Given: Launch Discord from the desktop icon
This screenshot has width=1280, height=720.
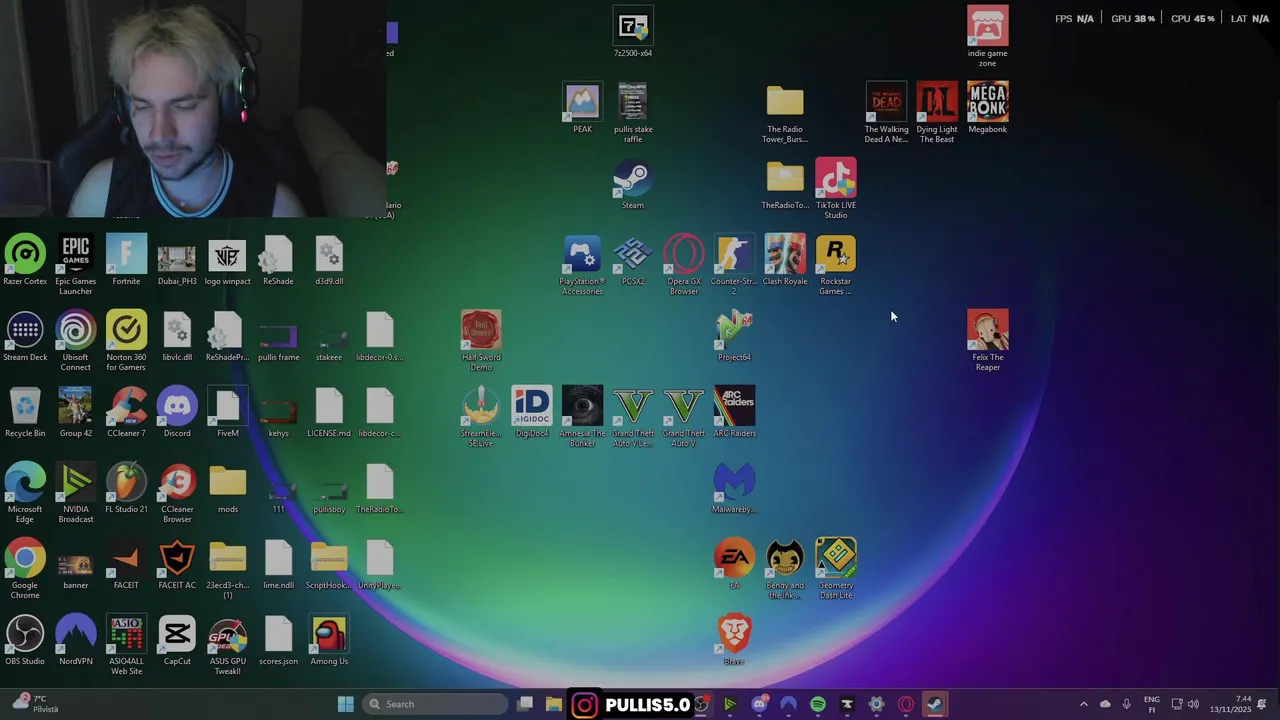Looking at the screenshot, I should click(177, 414).
